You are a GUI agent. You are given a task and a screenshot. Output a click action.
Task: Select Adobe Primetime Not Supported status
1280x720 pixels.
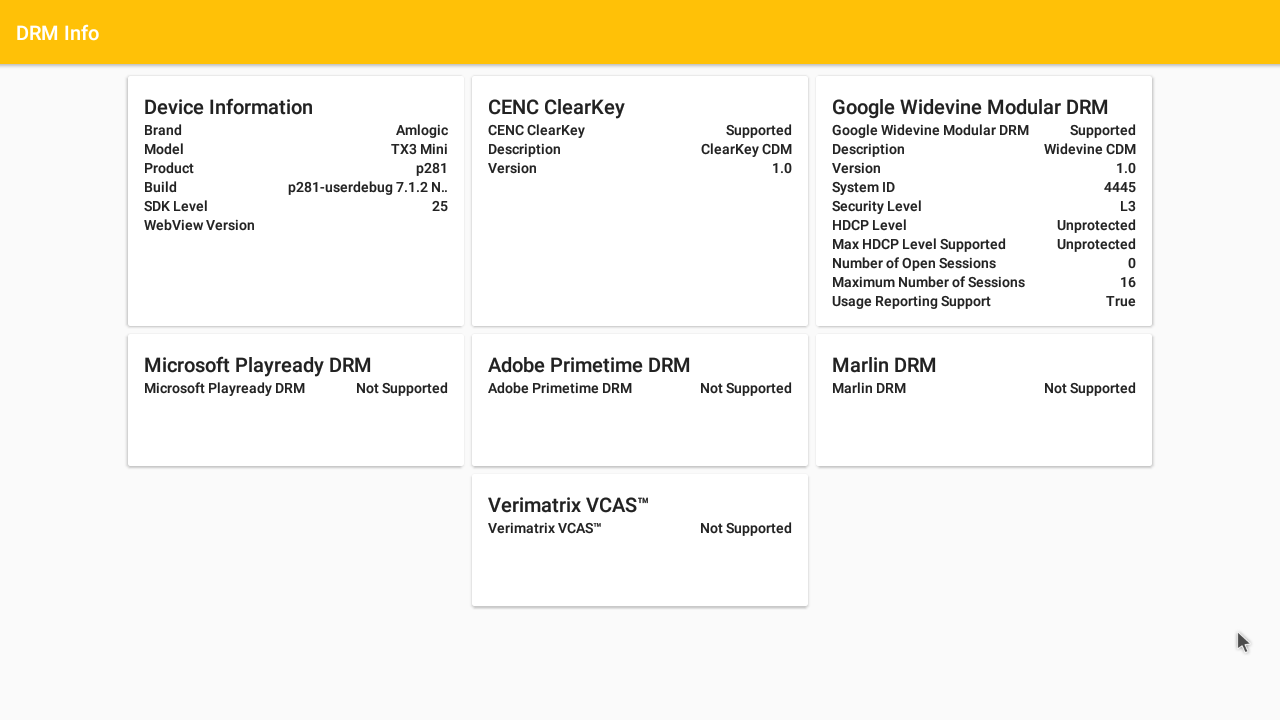(746, 388)
